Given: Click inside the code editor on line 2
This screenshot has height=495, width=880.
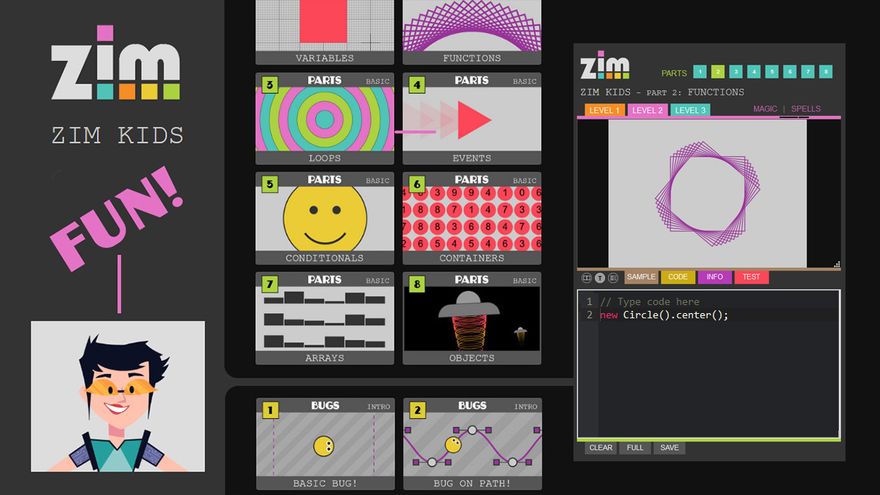Looking at the screenshot, I should (664, 315).
